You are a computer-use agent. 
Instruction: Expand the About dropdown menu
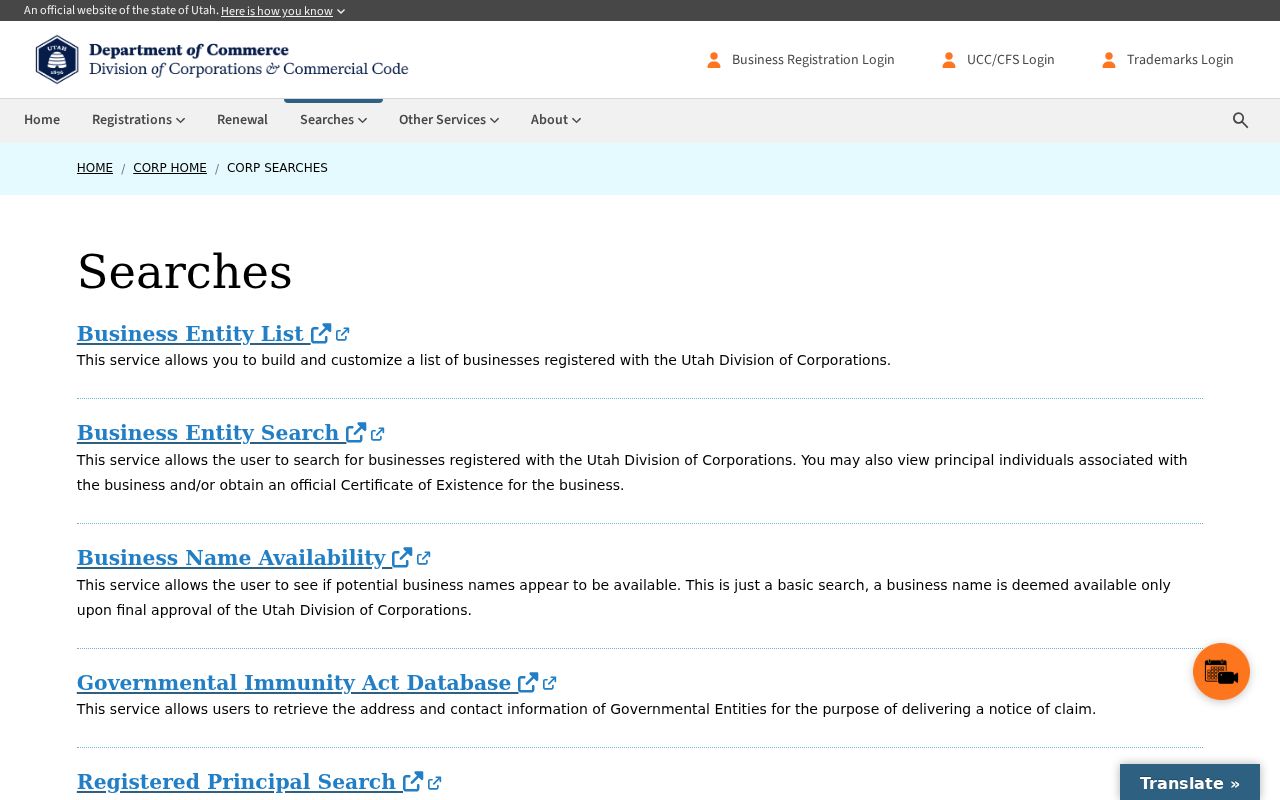coord(556,120)
